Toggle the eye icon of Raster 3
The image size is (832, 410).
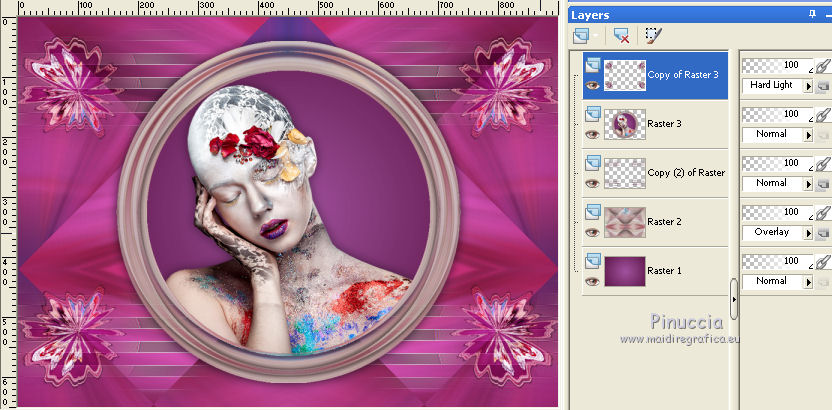click(x=592, y=134)
